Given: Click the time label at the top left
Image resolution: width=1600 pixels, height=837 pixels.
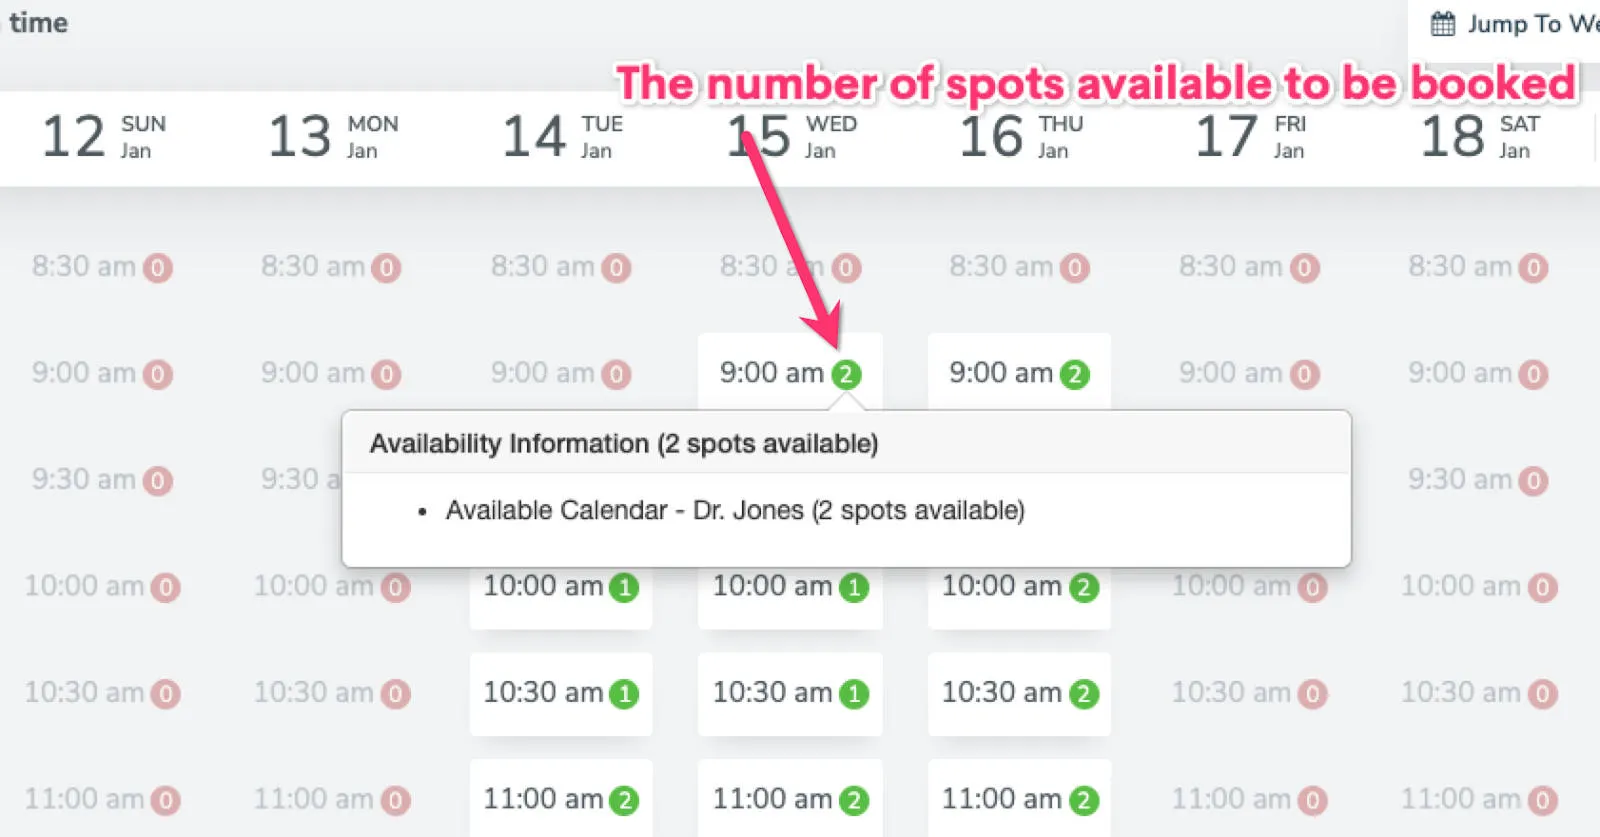Looking at the screenshot, I should point(38,22).
